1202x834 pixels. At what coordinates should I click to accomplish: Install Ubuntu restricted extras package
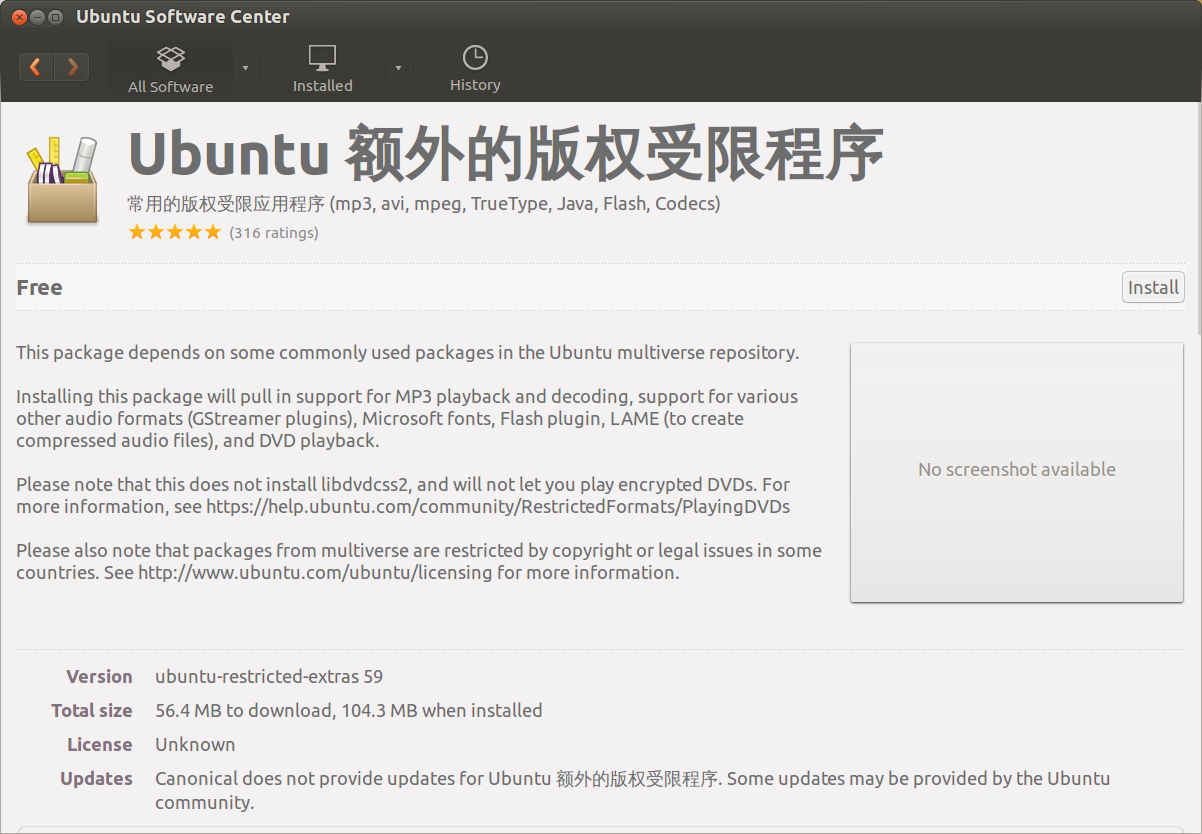pyautogui.click(x=1153, y=287)
